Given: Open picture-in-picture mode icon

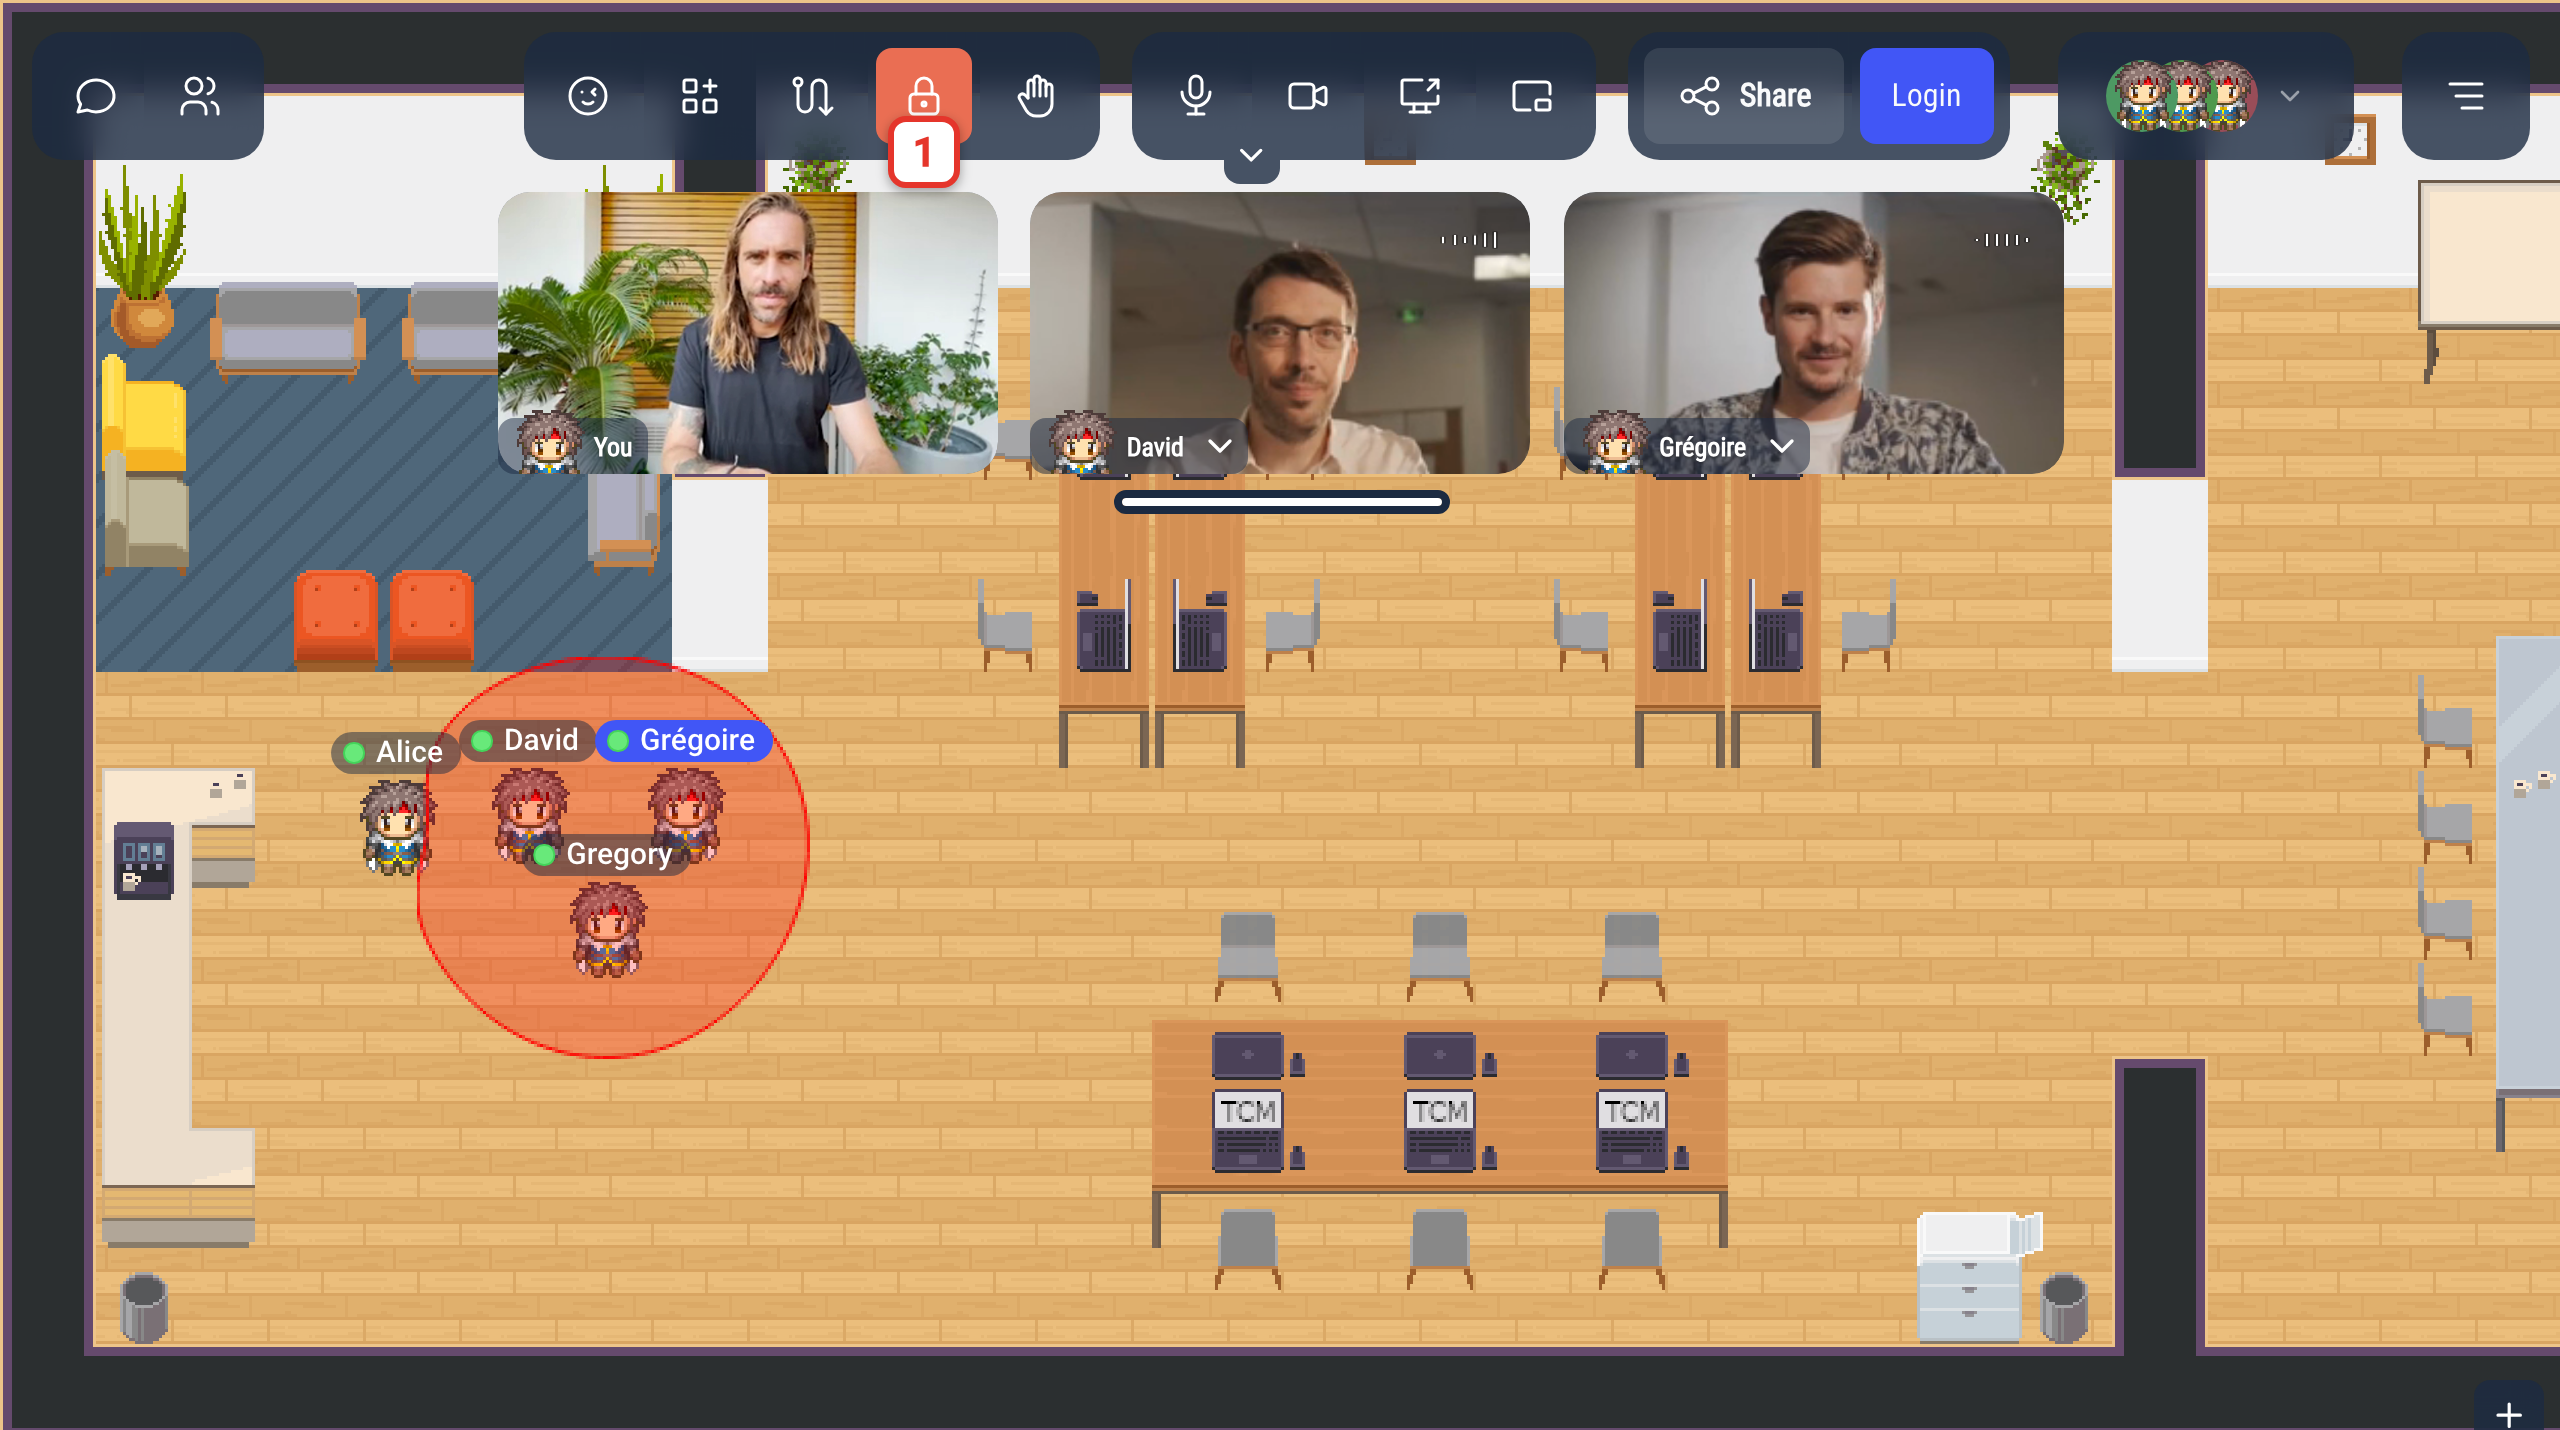Looking at the screenshot, I should [1532, 96].
